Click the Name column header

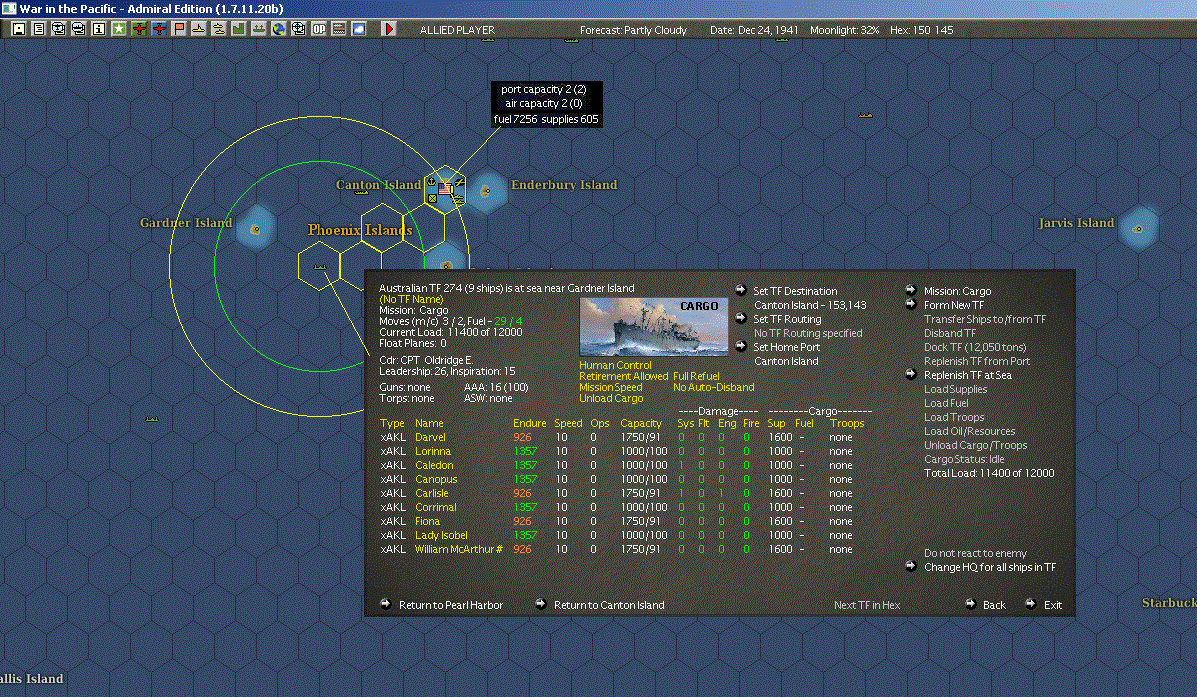pos(428,423)
